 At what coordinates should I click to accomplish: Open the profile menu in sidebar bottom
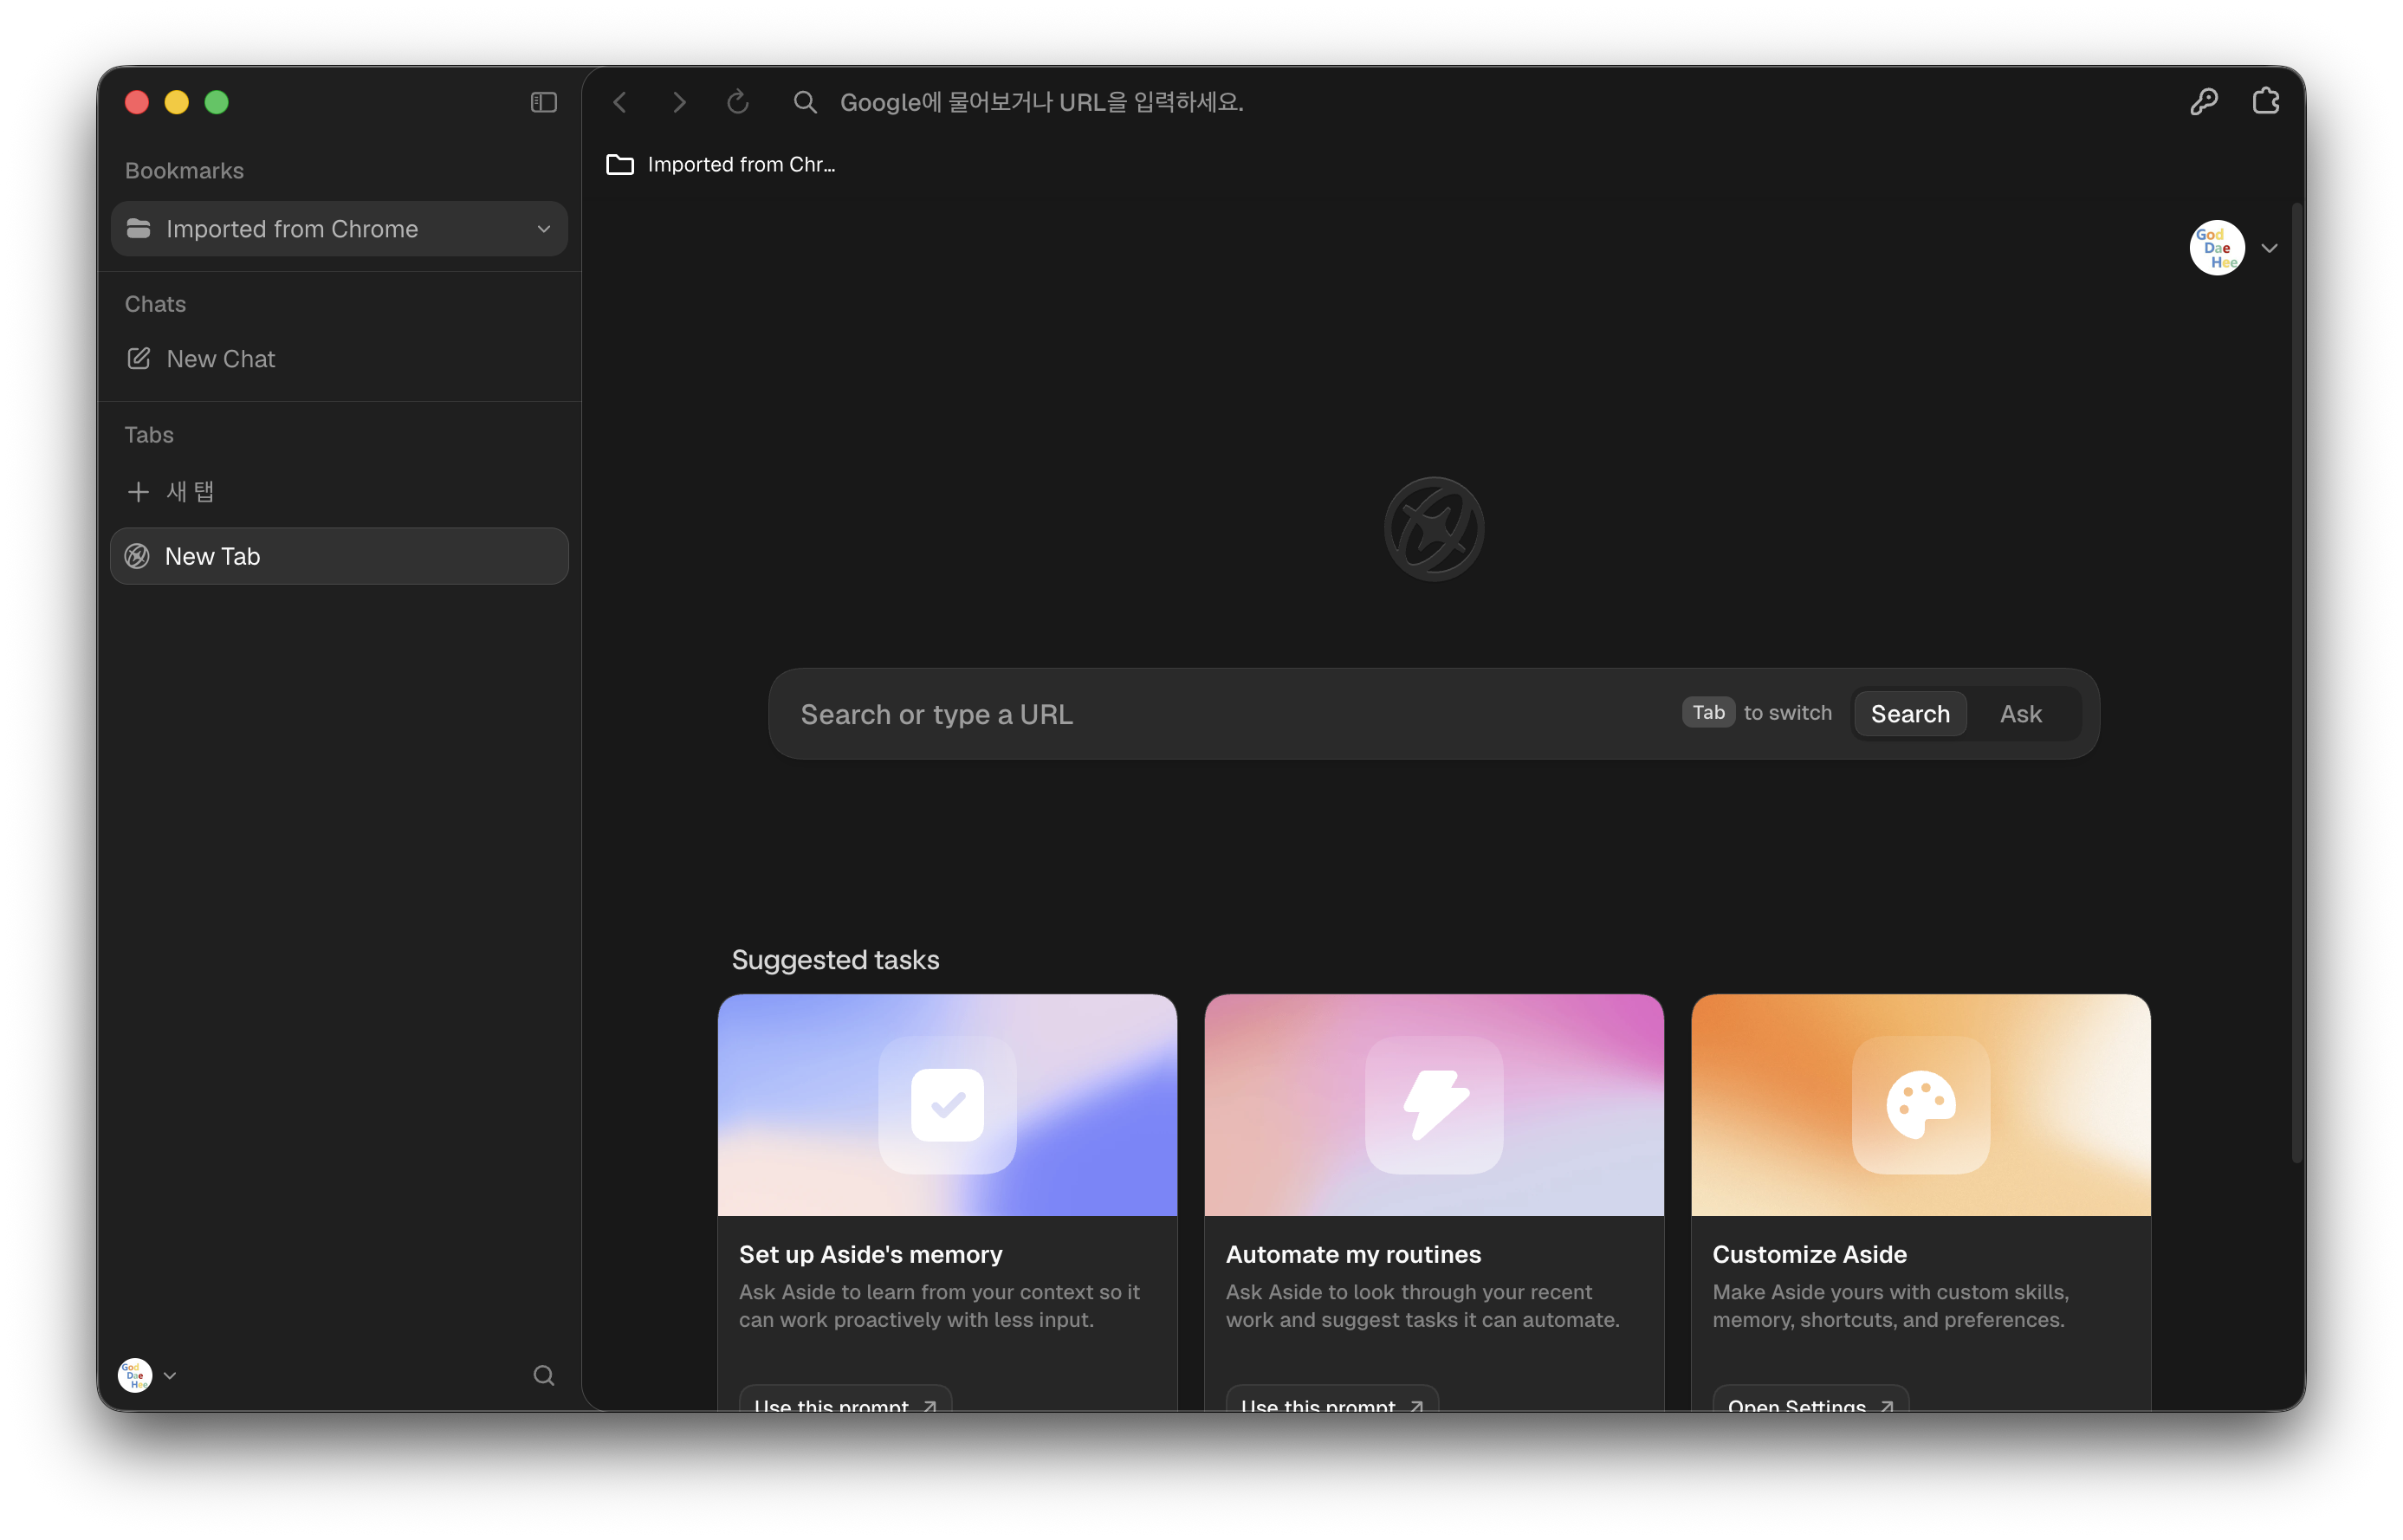click(x=147, y=1375)
